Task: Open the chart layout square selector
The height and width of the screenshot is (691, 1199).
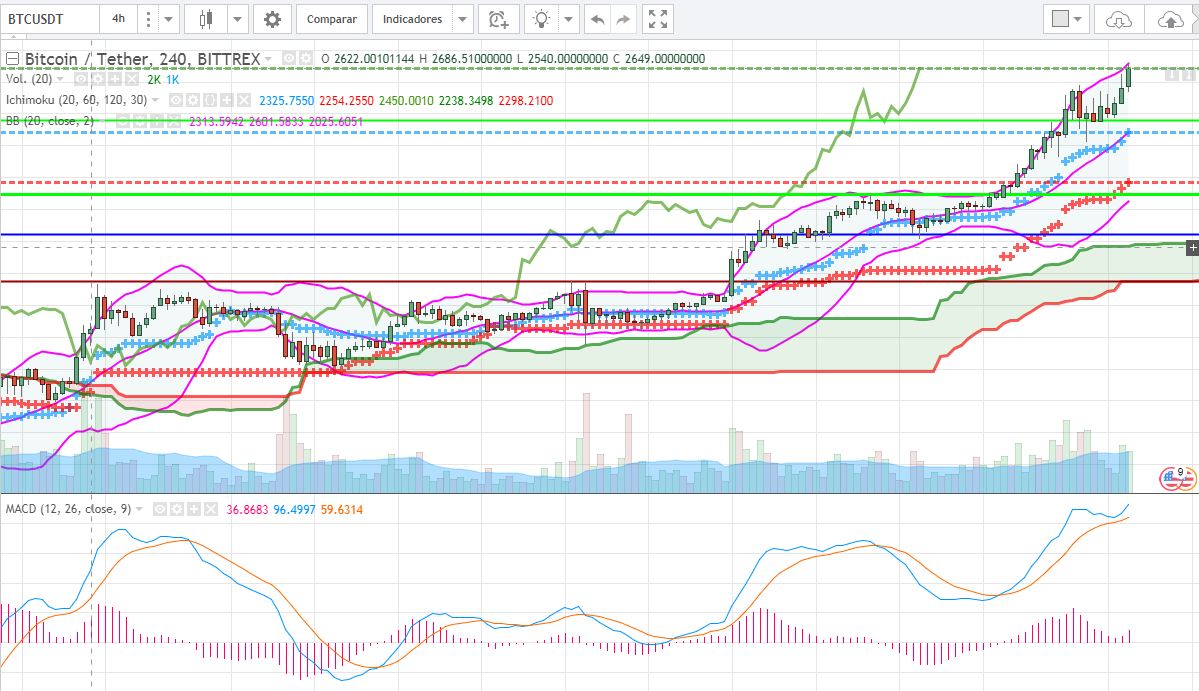Action: [1067, 19]
